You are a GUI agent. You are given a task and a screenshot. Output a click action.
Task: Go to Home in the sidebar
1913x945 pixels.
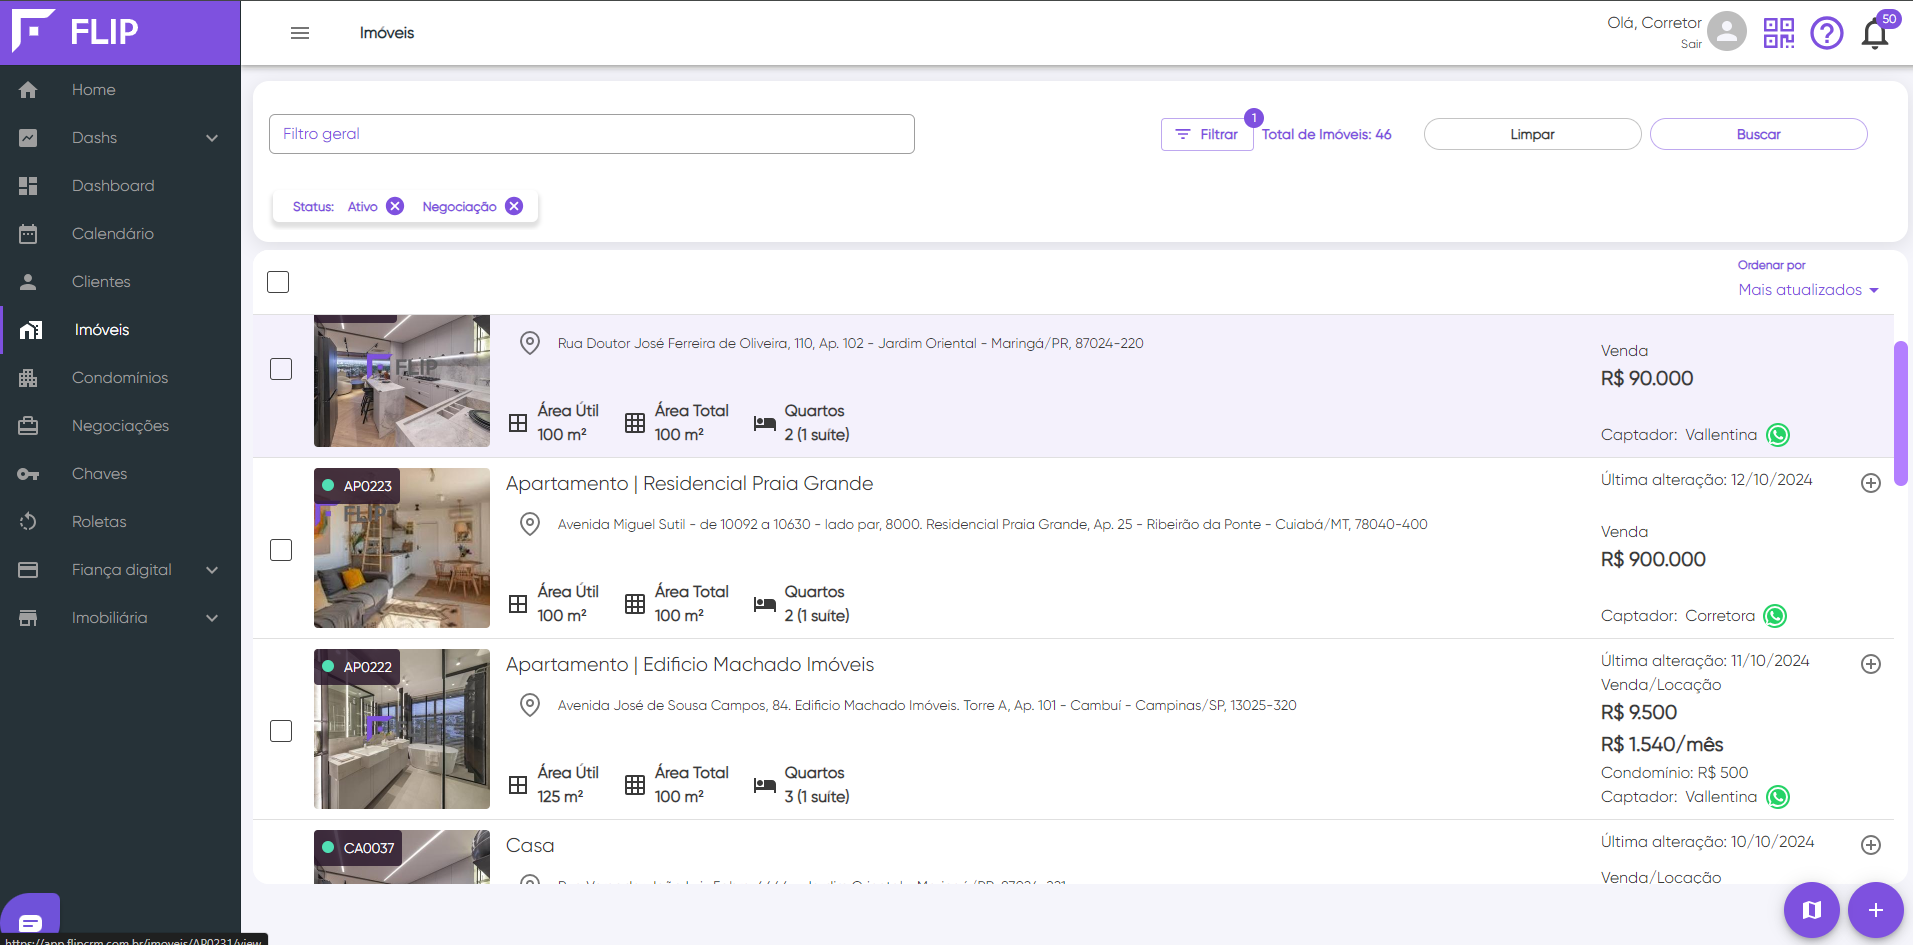pyautogui.click(x=120, y=90)
